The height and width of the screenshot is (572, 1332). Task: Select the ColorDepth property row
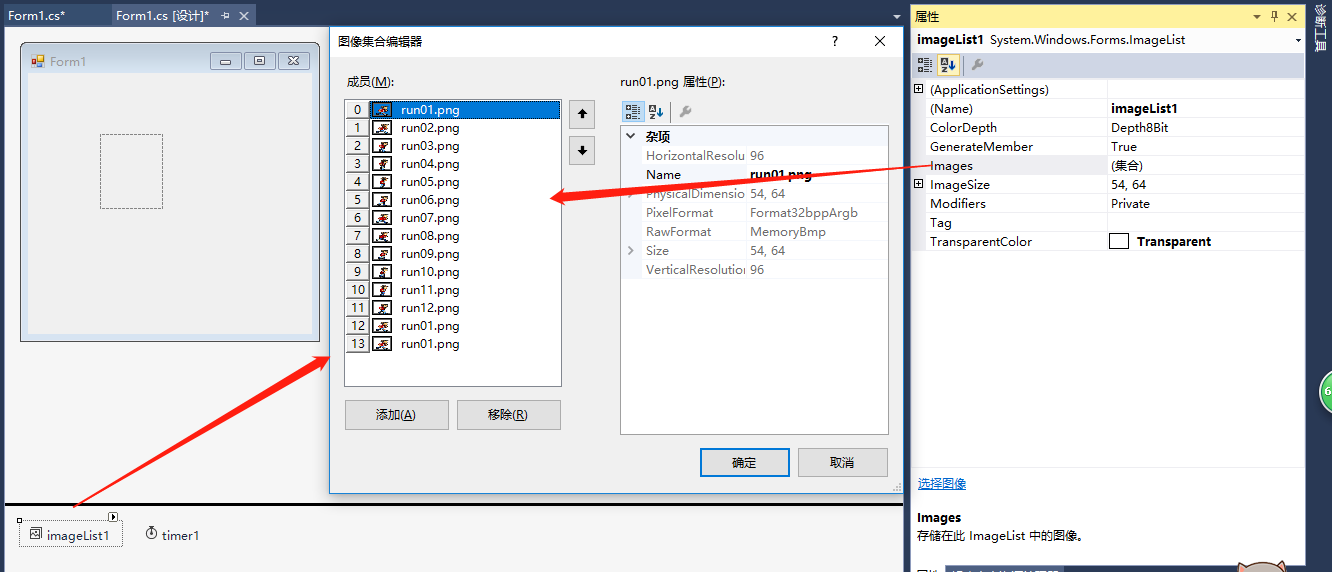point(1108,127)
